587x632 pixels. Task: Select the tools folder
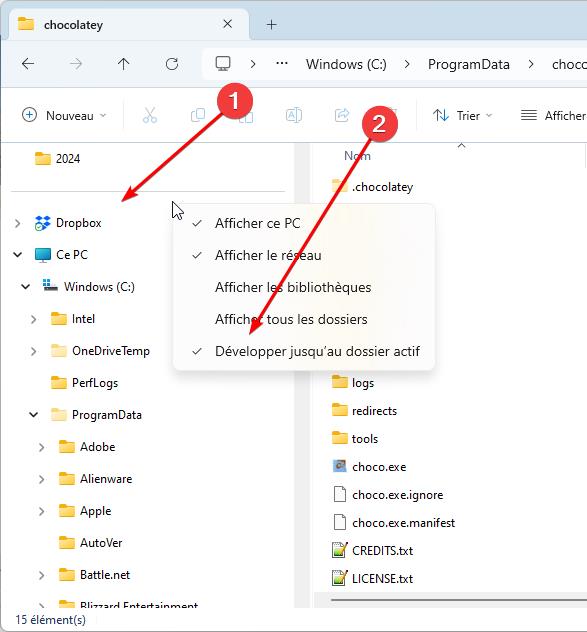tap(355, 439)
